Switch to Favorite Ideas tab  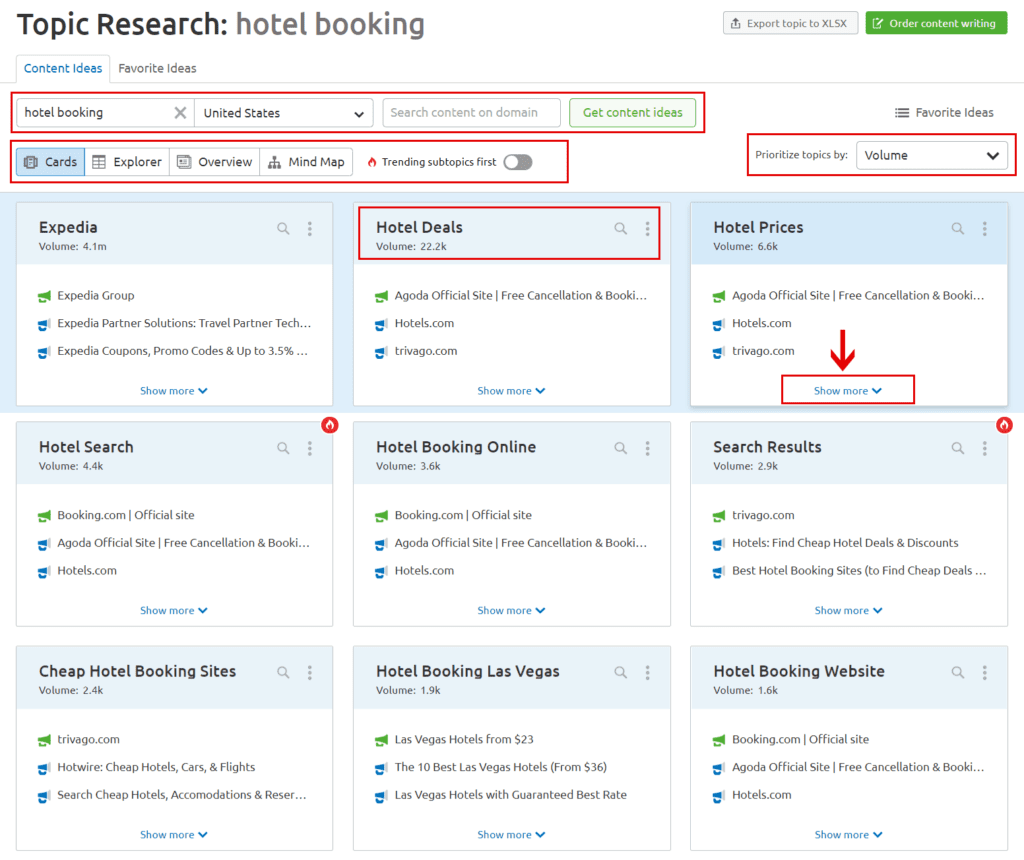(x=157, y=68)
